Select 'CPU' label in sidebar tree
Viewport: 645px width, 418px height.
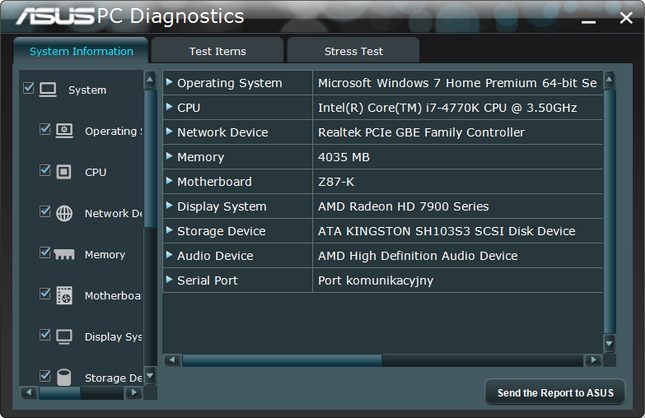tap(95, 172)
